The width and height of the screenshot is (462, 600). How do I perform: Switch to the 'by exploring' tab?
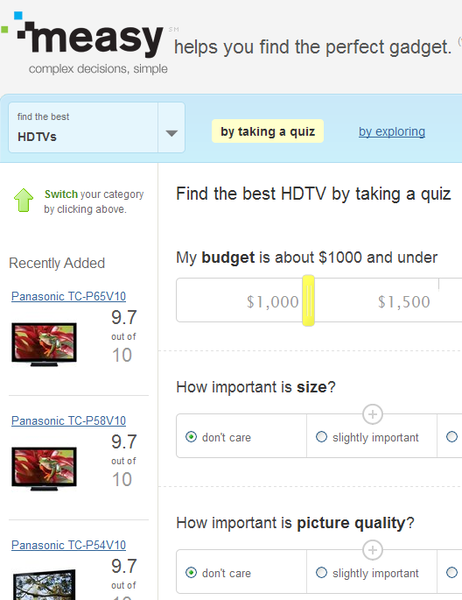(x=392, y=131)
